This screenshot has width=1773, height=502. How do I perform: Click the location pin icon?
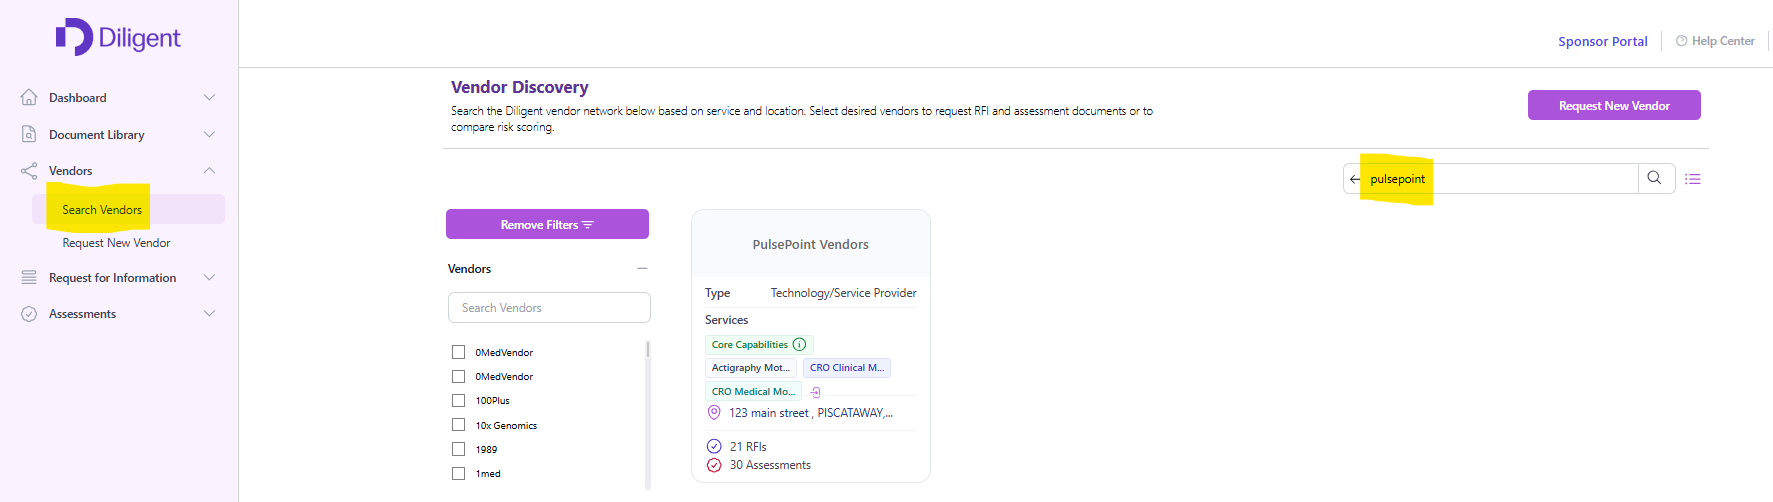click(714, 412)
